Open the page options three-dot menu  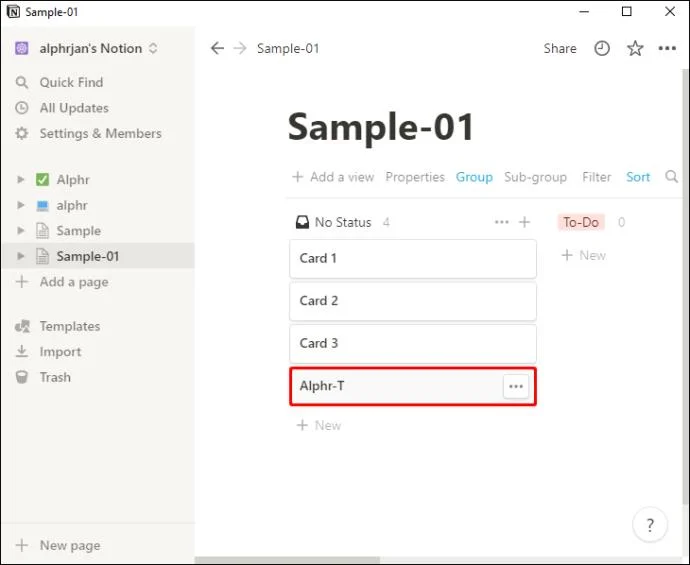pyautogui.click(x=667, y=48)
